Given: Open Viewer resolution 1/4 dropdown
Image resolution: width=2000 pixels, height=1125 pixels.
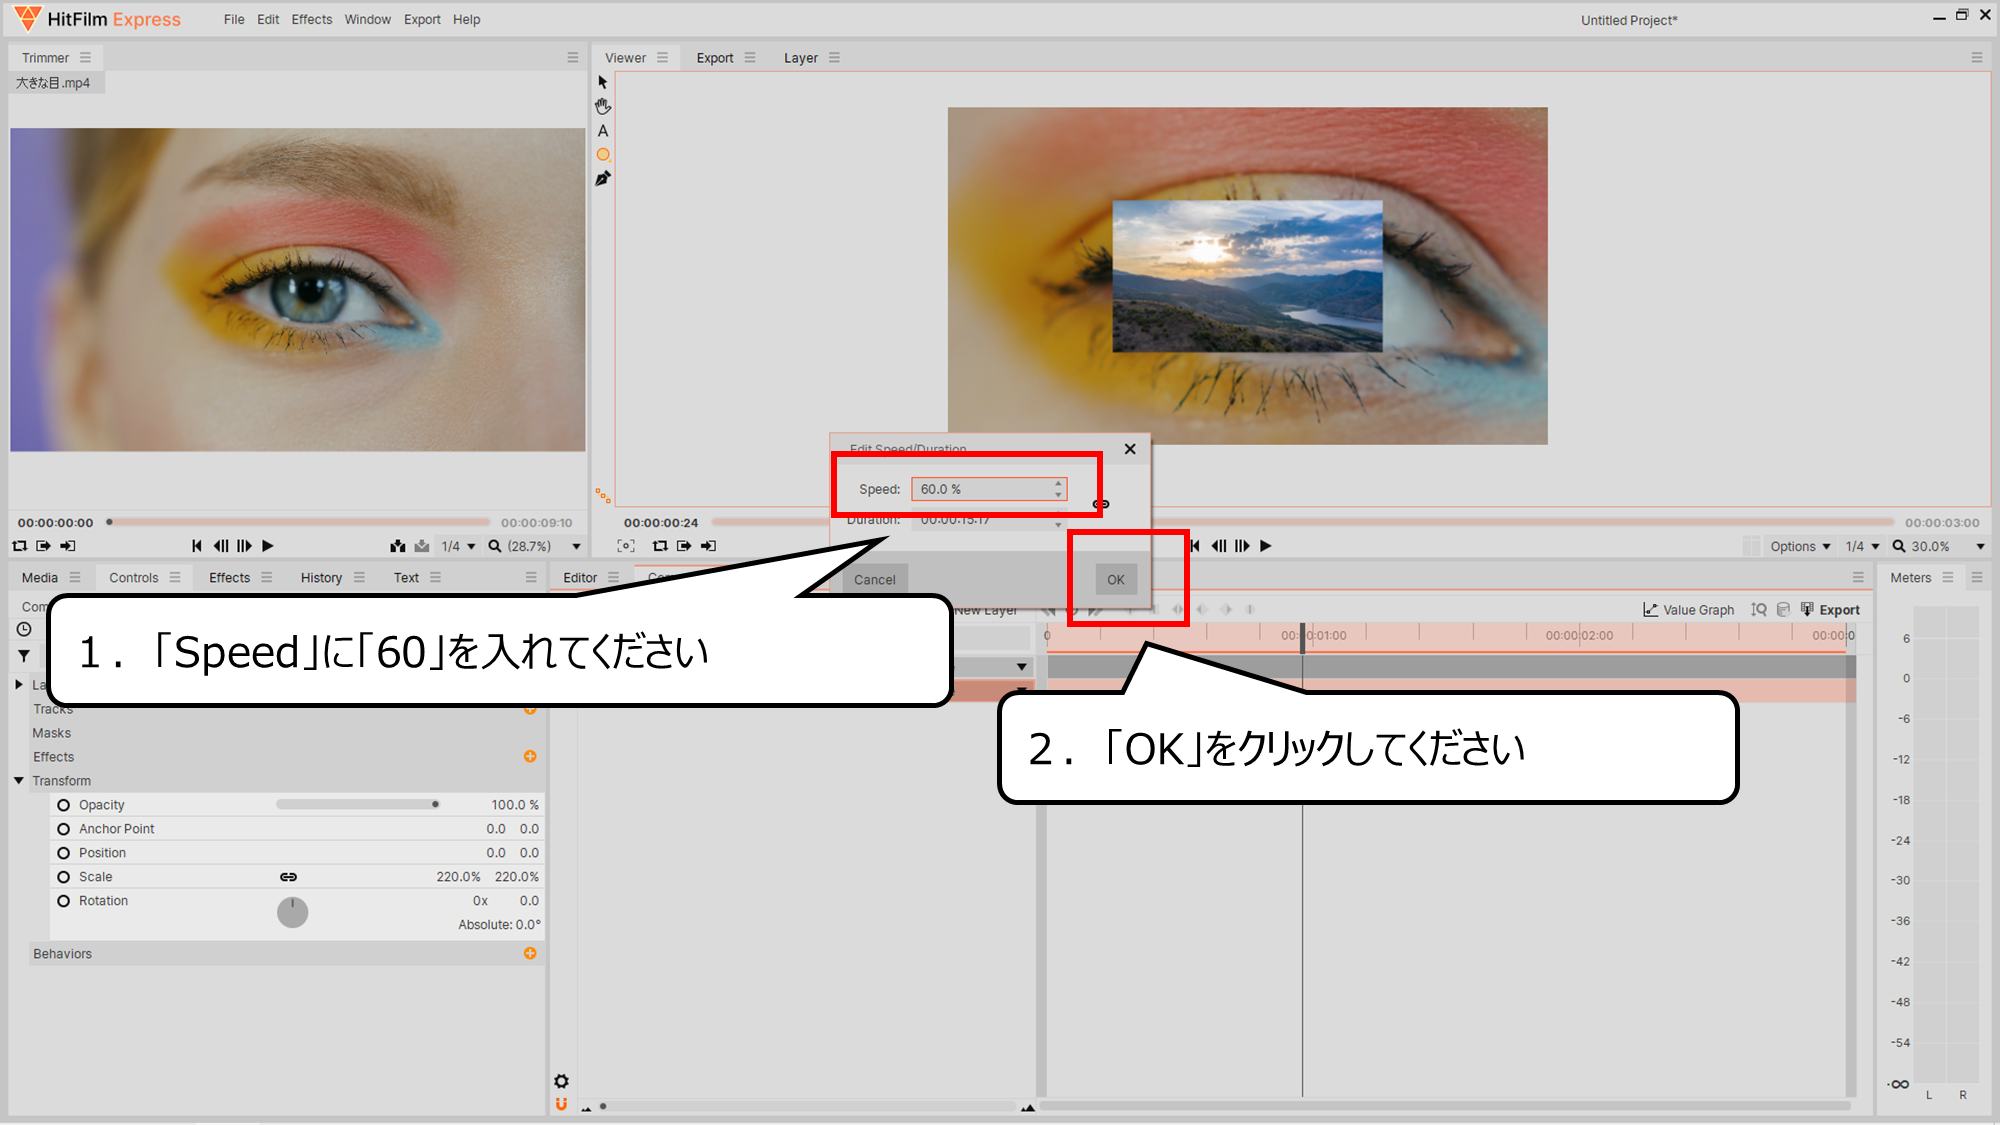Looking at the screenshot, I should pos(1862,546).
